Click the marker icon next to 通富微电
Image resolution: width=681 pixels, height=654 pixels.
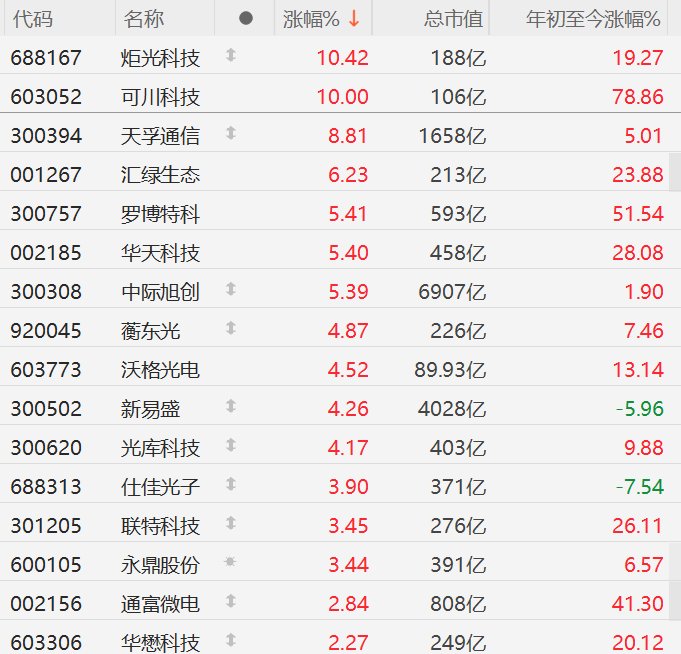(231, 601)
